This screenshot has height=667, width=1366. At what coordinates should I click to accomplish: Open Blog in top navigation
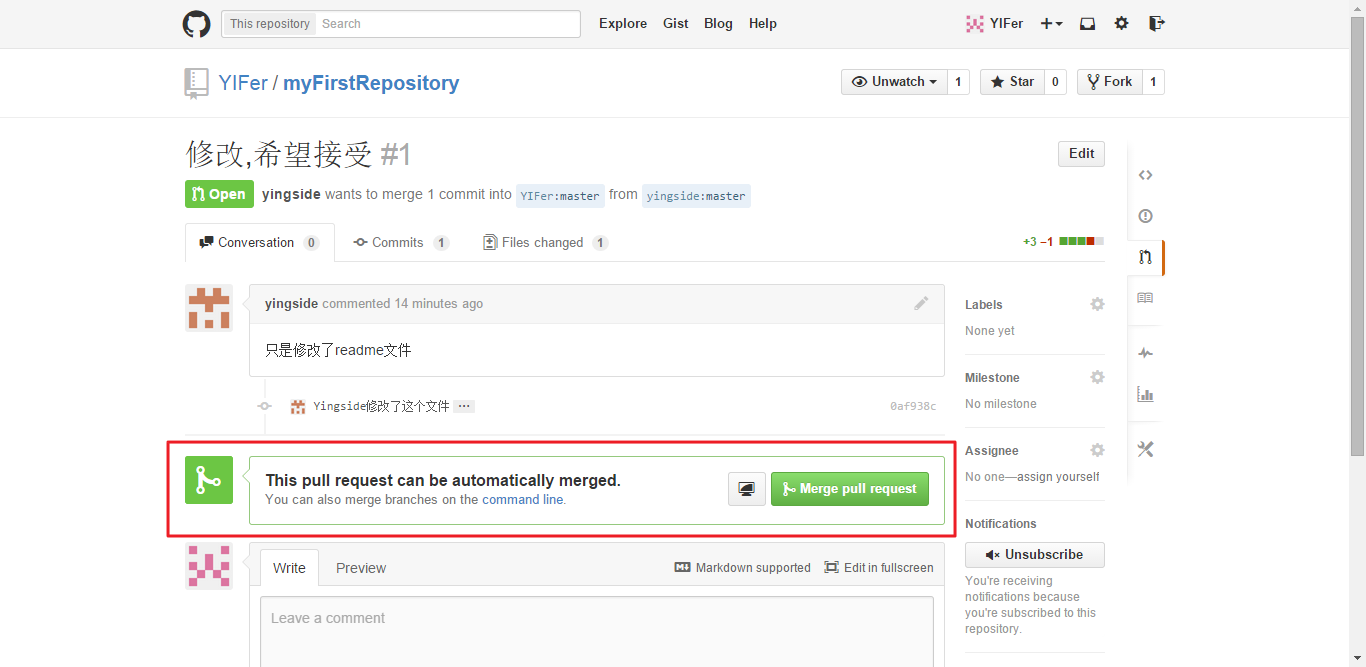click(718, 24)
